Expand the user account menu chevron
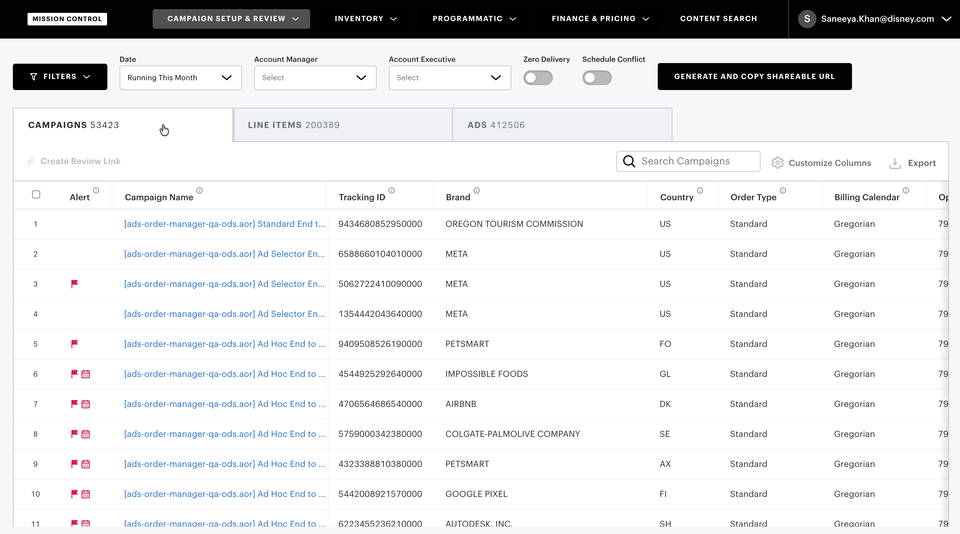Image resolution: width=960 pixels, height=534 pixels. tap(946, 19)
